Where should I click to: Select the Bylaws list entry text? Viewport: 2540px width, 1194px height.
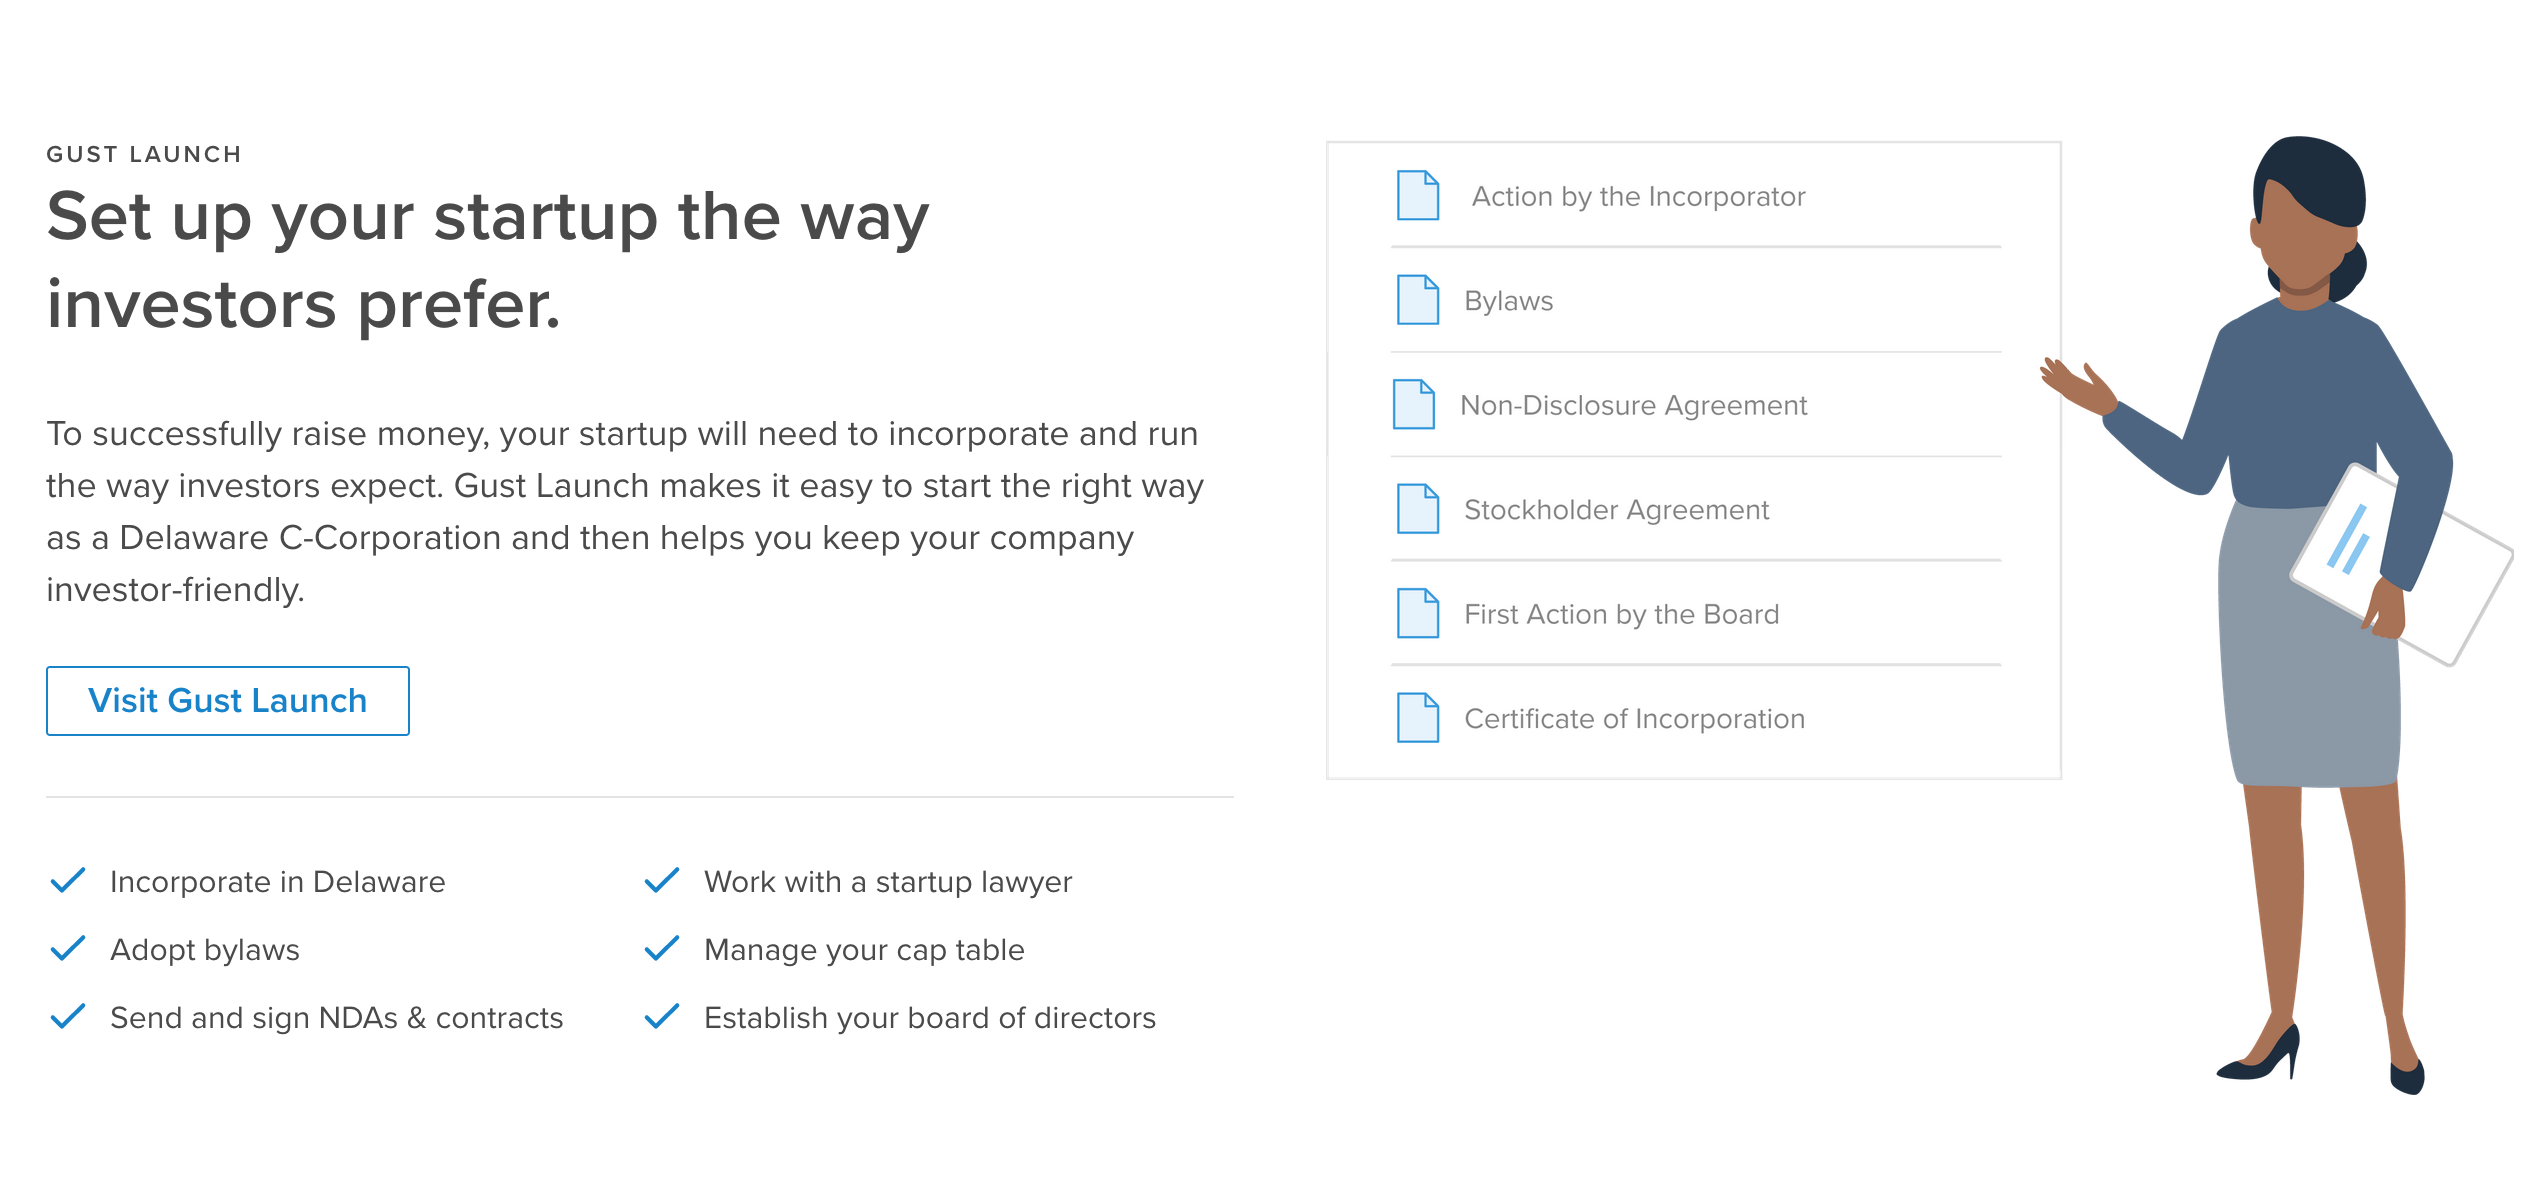[1508, 301]
